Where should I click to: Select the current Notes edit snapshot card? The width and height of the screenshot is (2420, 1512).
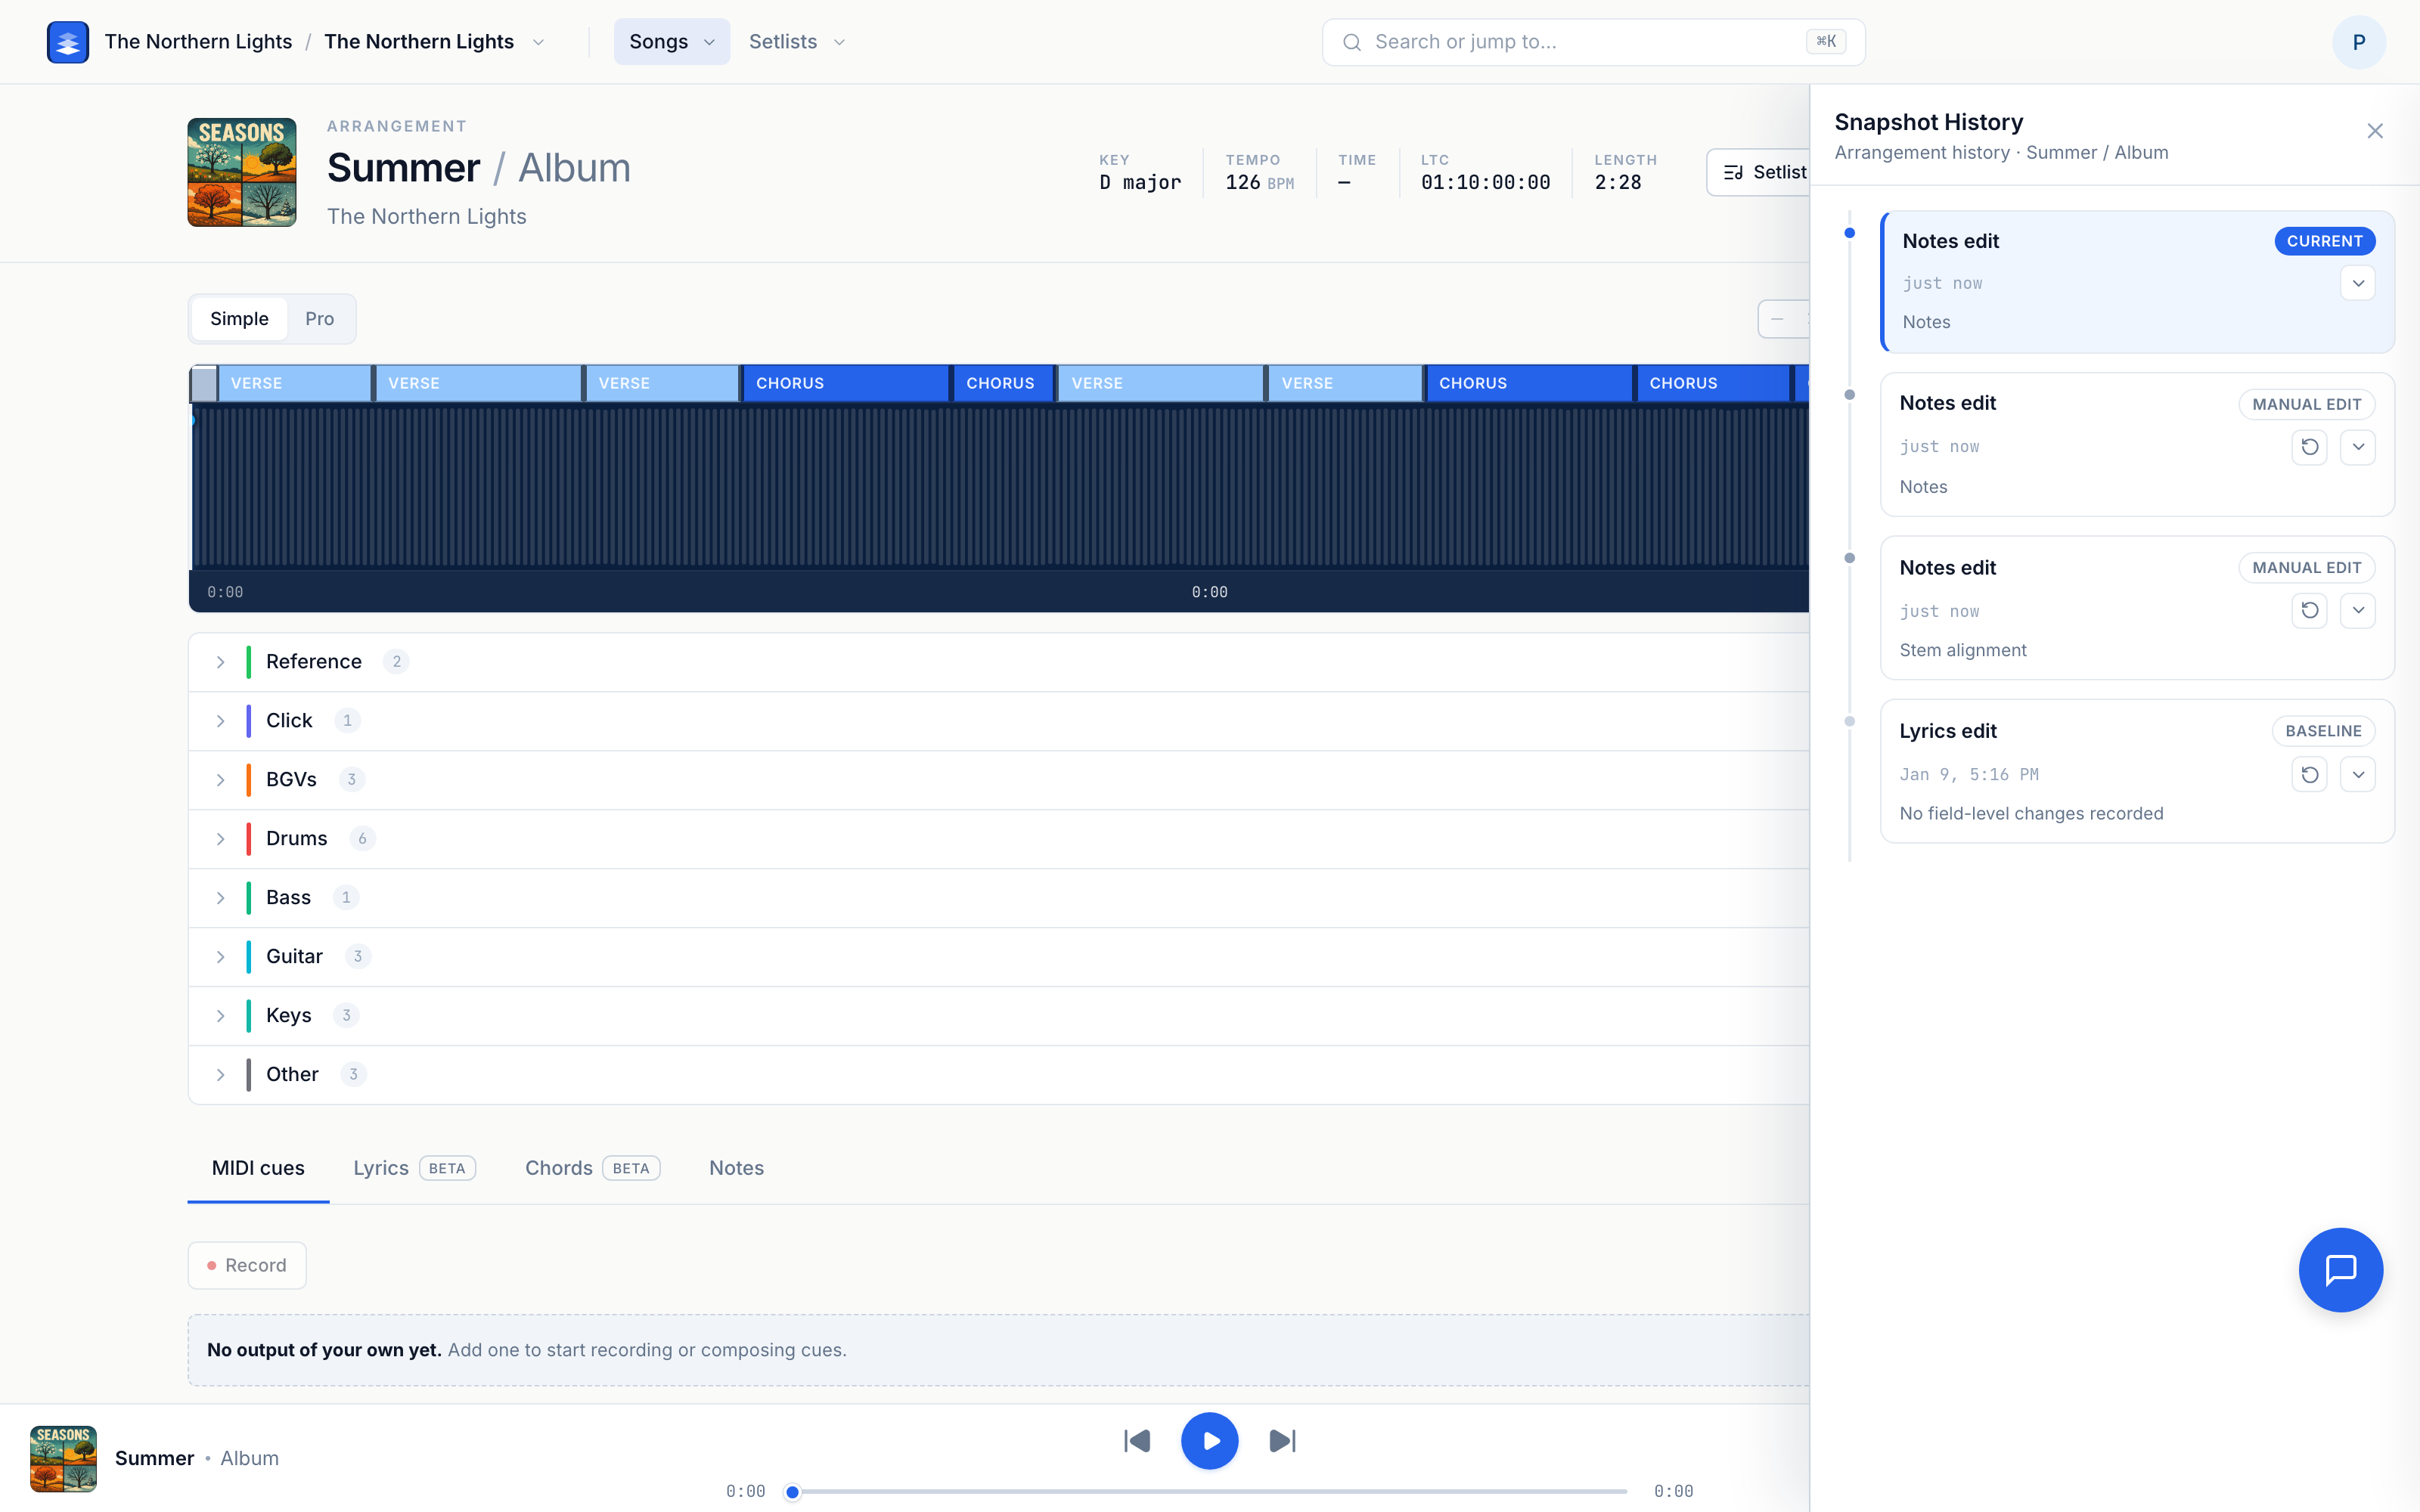point(2137,281)
